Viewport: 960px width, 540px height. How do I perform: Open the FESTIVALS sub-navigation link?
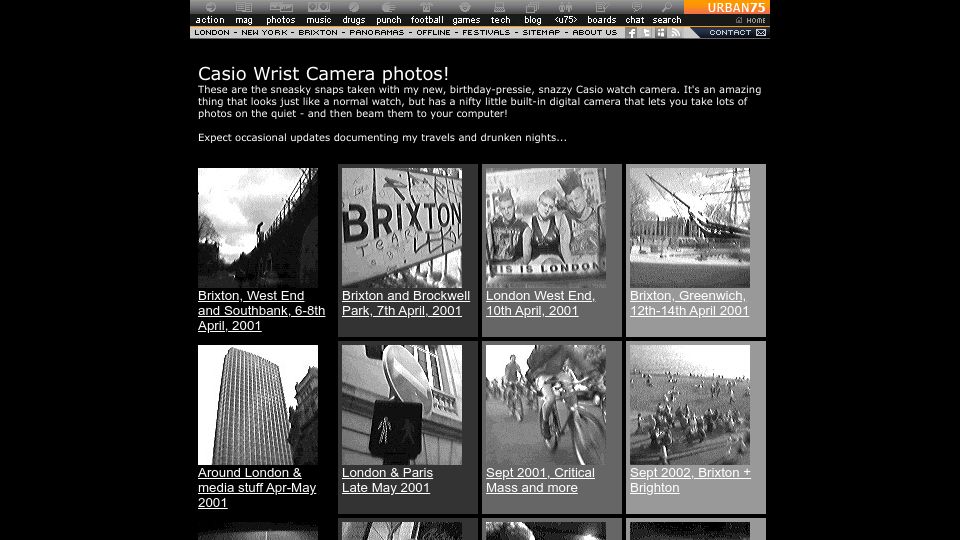click(x=486, y=32)
